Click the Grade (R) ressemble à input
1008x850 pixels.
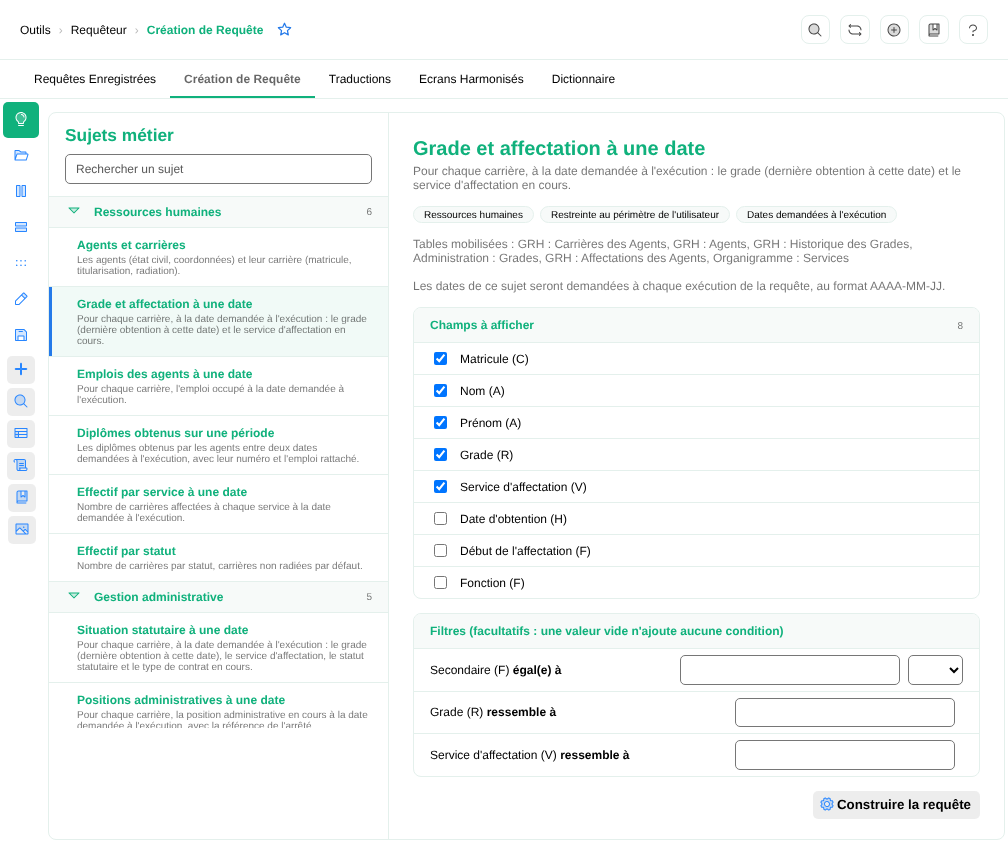[845, 712]
